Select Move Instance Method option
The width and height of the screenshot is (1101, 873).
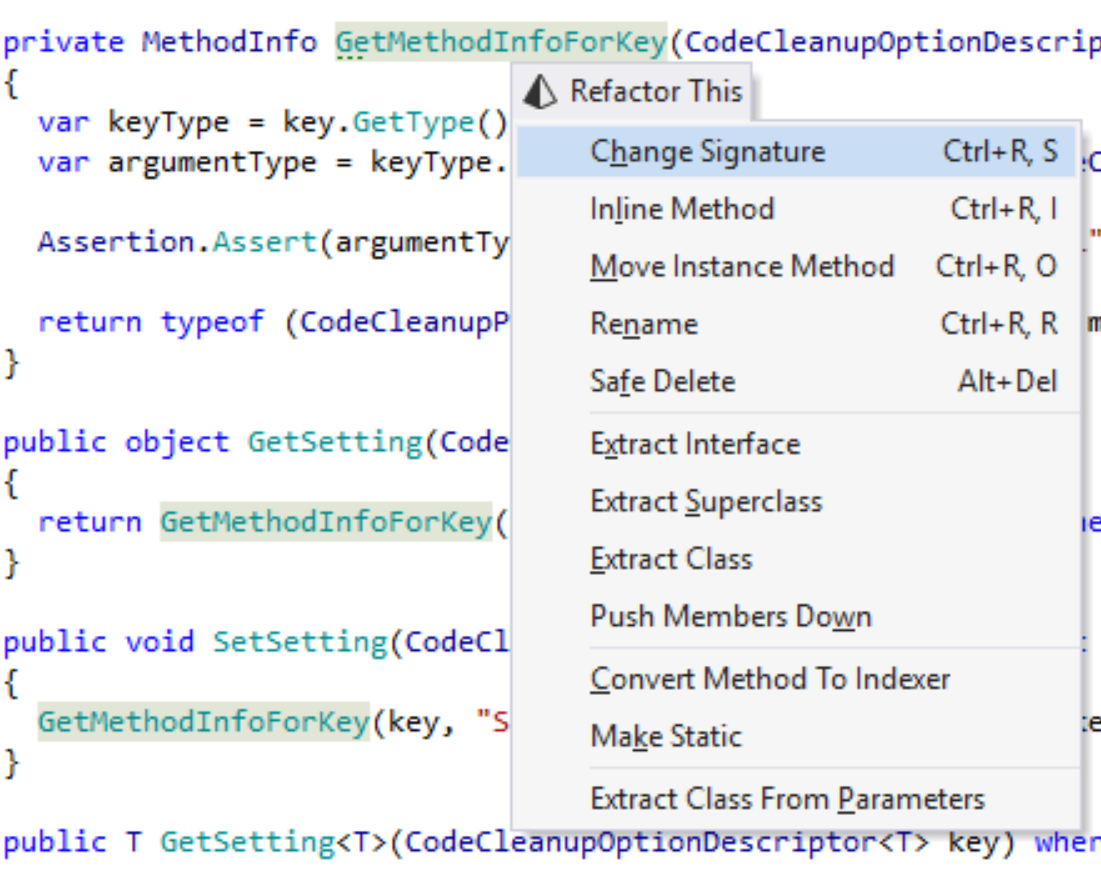coord(741,267)
